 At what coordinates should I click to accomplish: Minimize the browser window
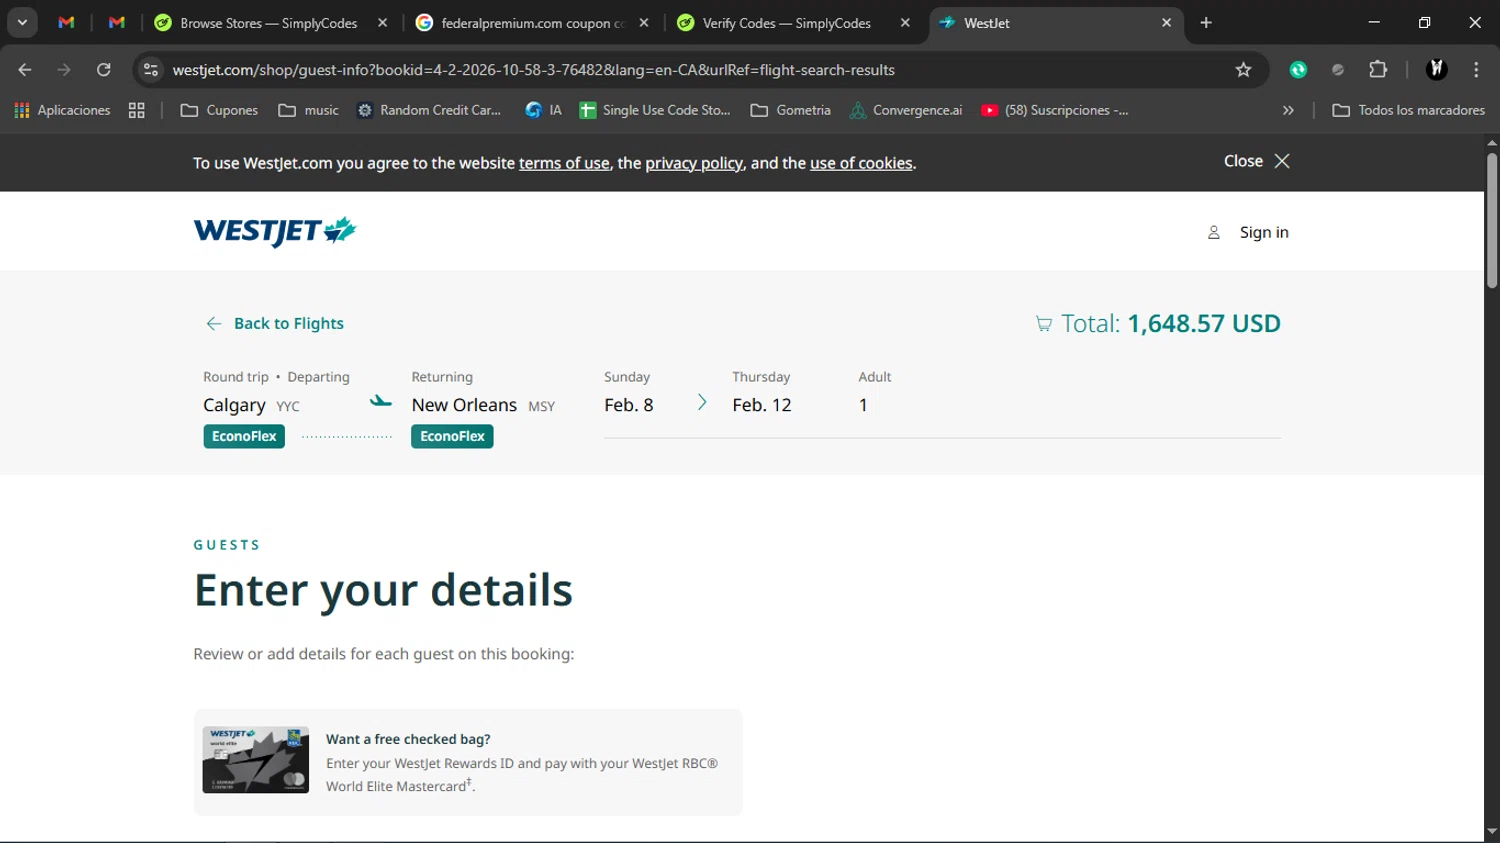point(1374,22)
